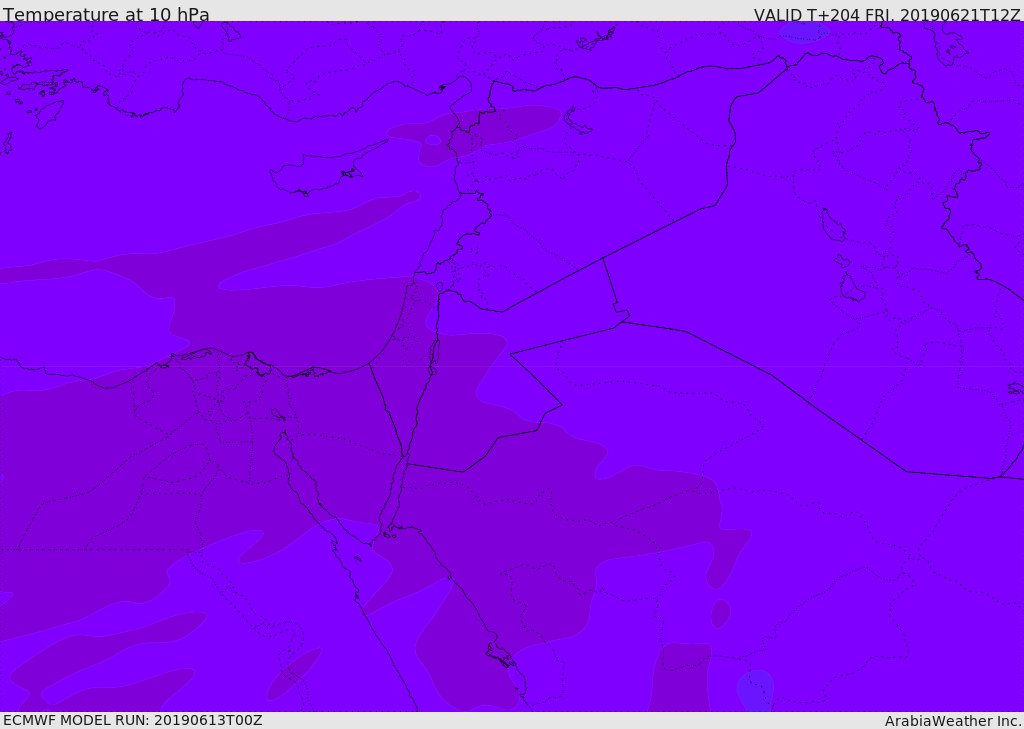Click the small dark purple oval in Saudi Arabia
The height and width of the screenshot is (729, 1024).
[720, 613]
